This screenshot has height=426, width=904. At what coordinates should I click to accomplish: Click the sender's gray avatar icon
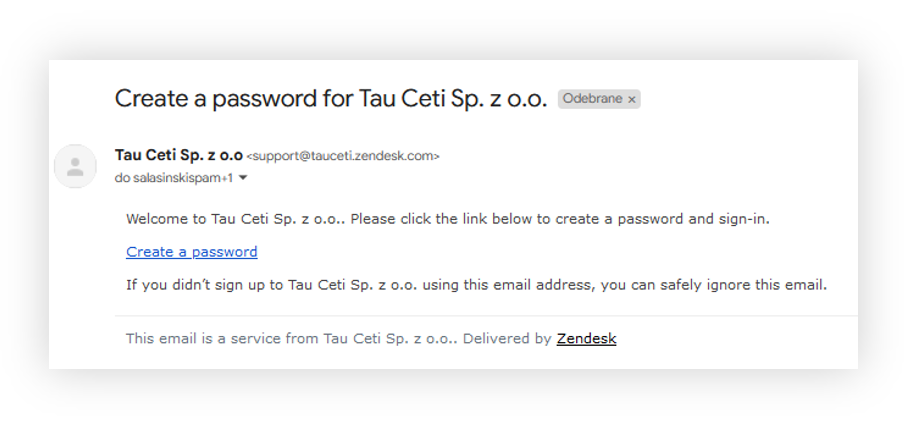[x=75, y=167]
